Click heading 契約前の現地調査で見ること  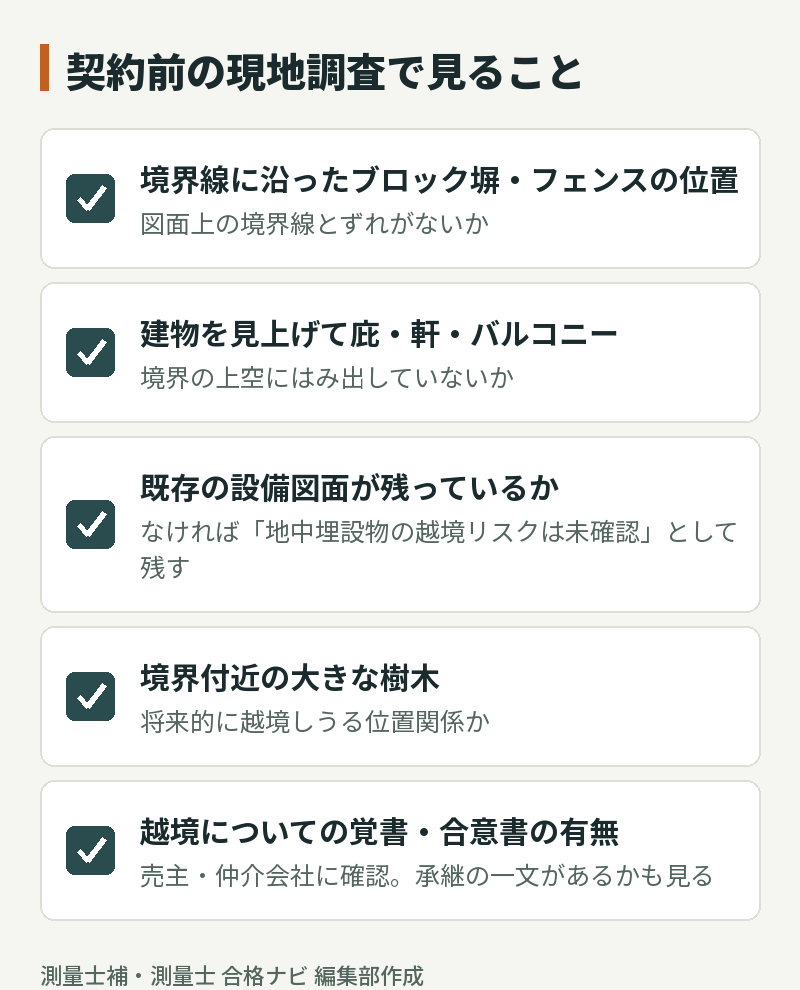click(x=324, y=71)
